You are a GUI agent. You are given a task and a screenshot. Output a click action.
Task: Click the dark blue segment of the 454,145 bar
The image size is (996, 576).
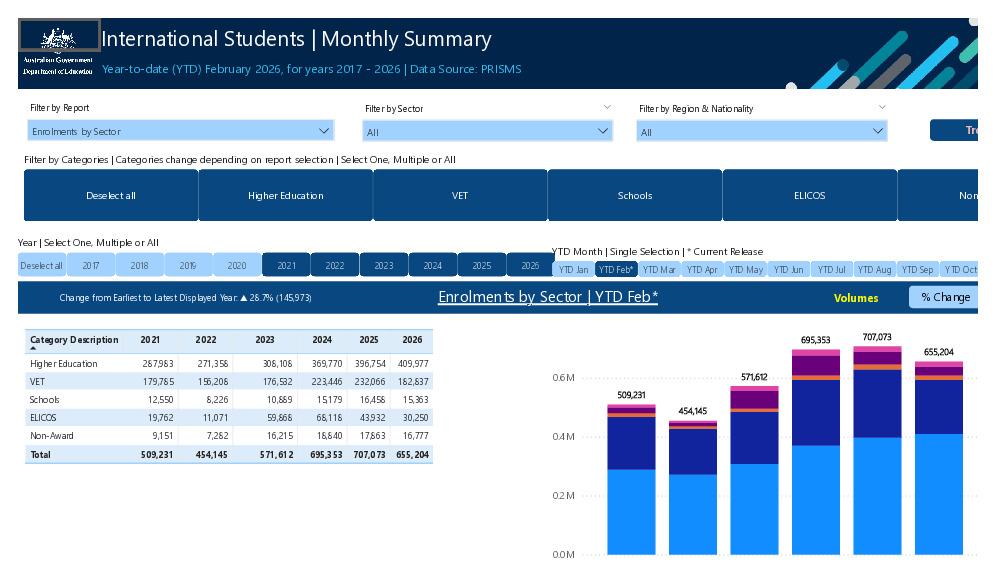[693, 452]
